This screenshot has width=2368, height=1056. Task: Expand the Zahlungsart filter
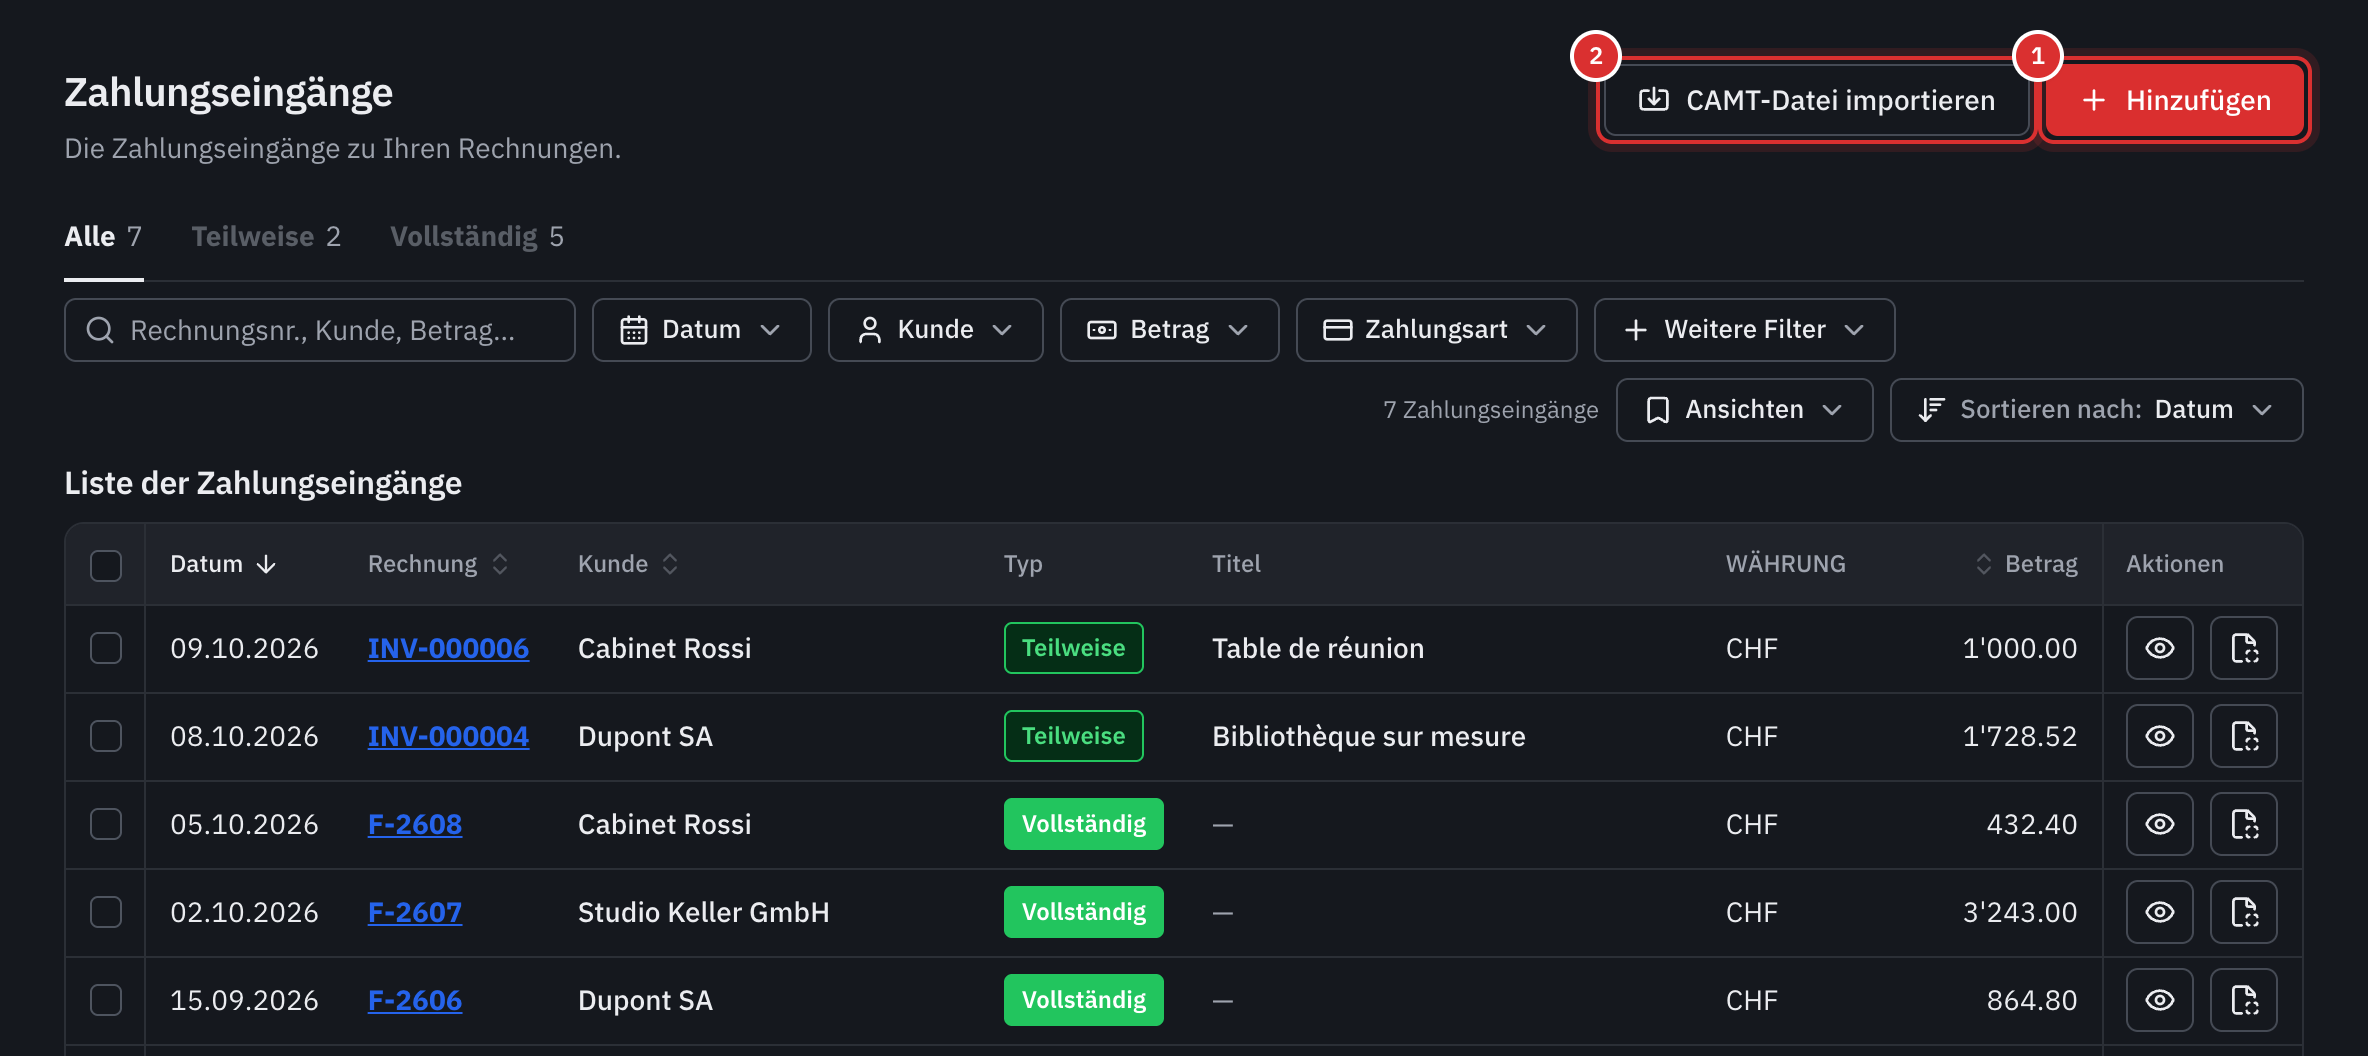1436,330
